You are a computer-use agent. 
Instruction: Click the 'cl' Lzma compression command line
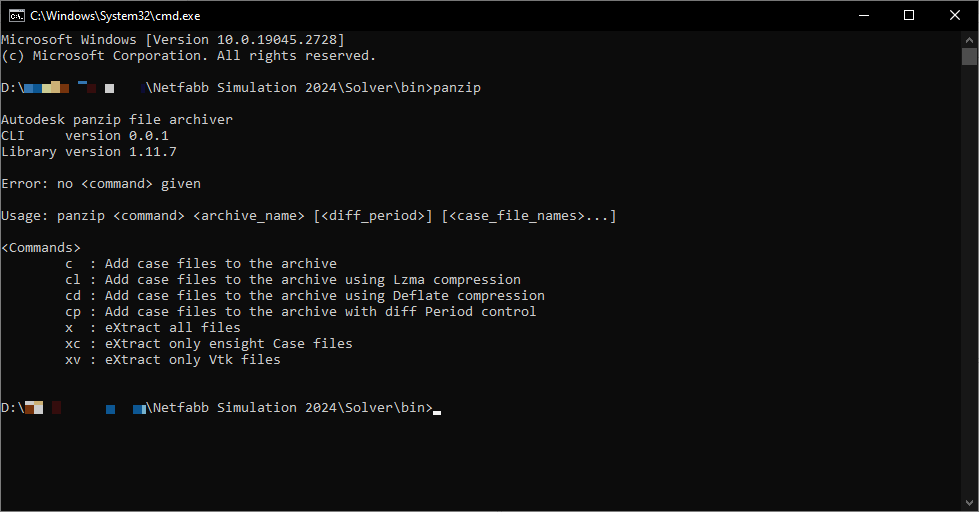tap(292, 280)
